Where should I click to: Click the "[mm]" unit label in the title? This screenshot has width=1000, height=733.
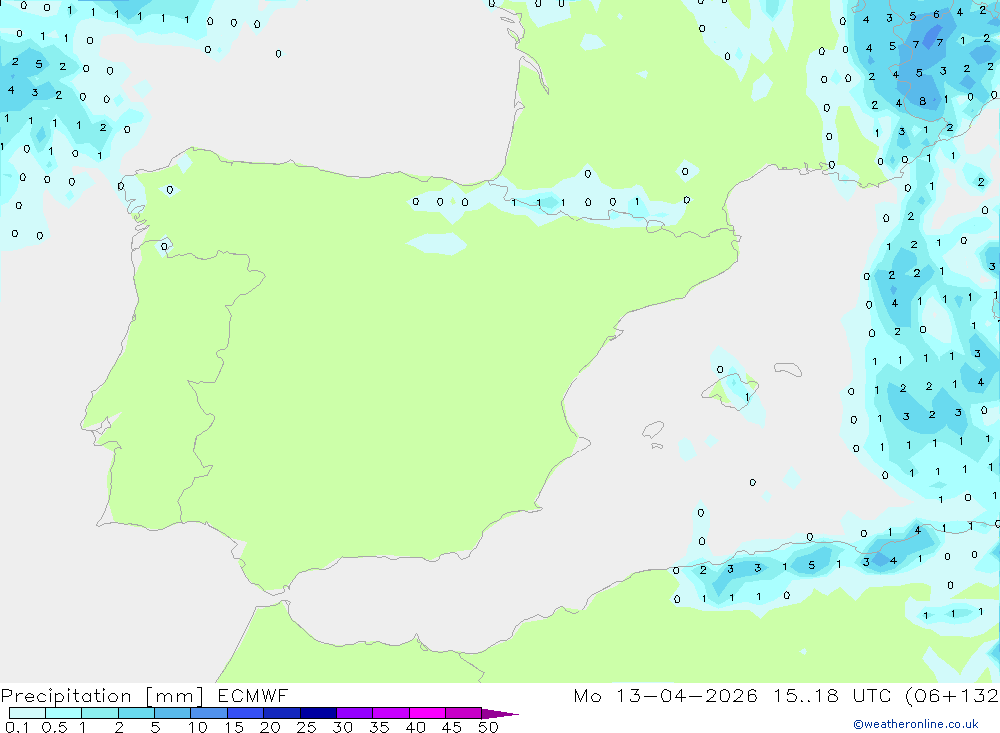[x=174, y=696]
